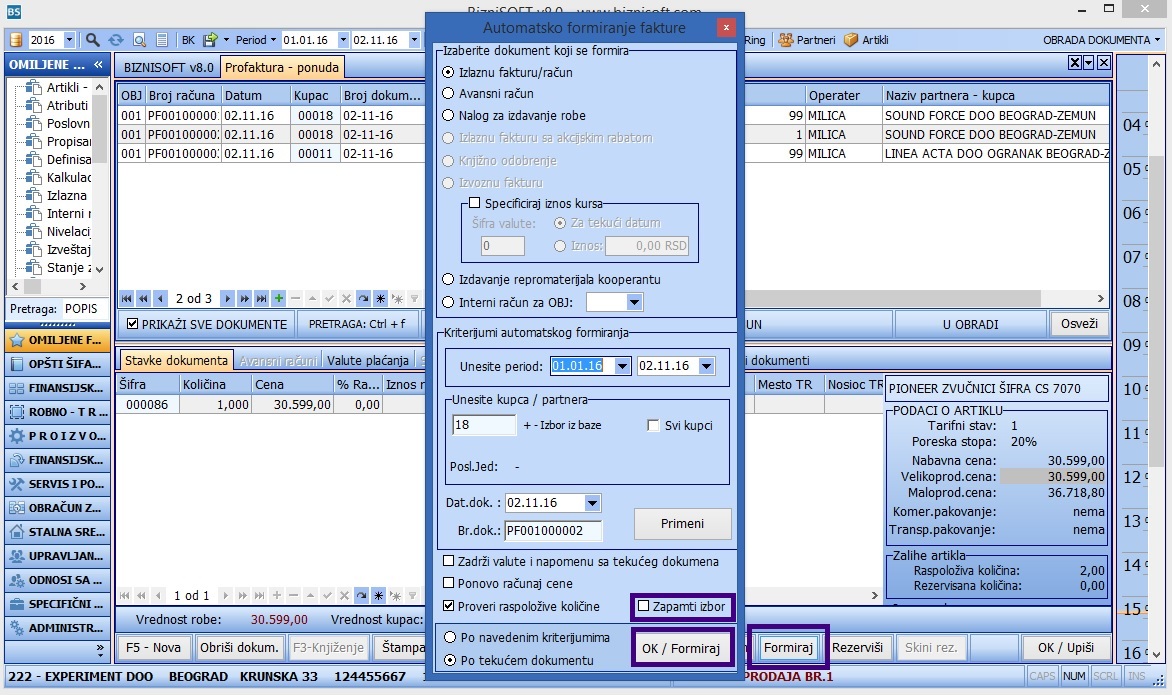This screenshot has height=695, width=1172.
Task: Enable the Svi kupci checkbox
Action: click(654, 425)
